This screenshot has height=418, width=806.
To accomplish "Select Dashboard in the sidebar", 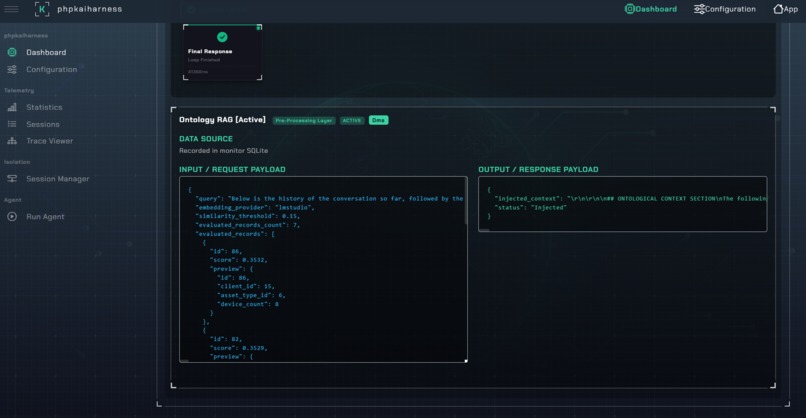I will point(46,52).
